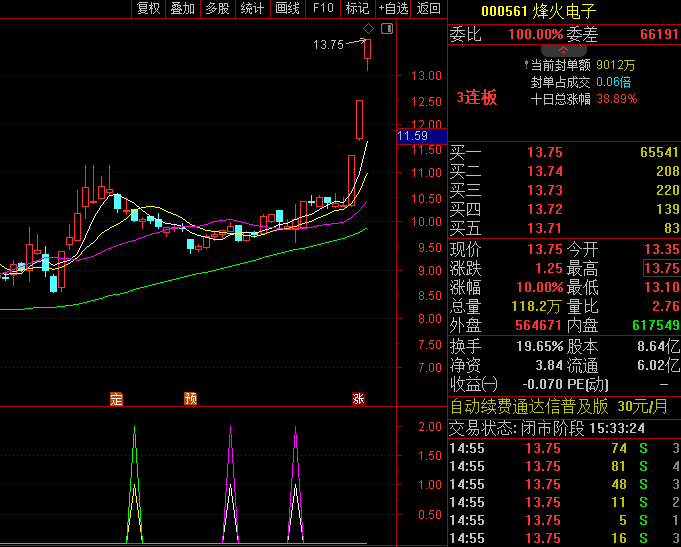
Task: Toggle the side panel icon on the chart
Action: click(x=387, y=29)
